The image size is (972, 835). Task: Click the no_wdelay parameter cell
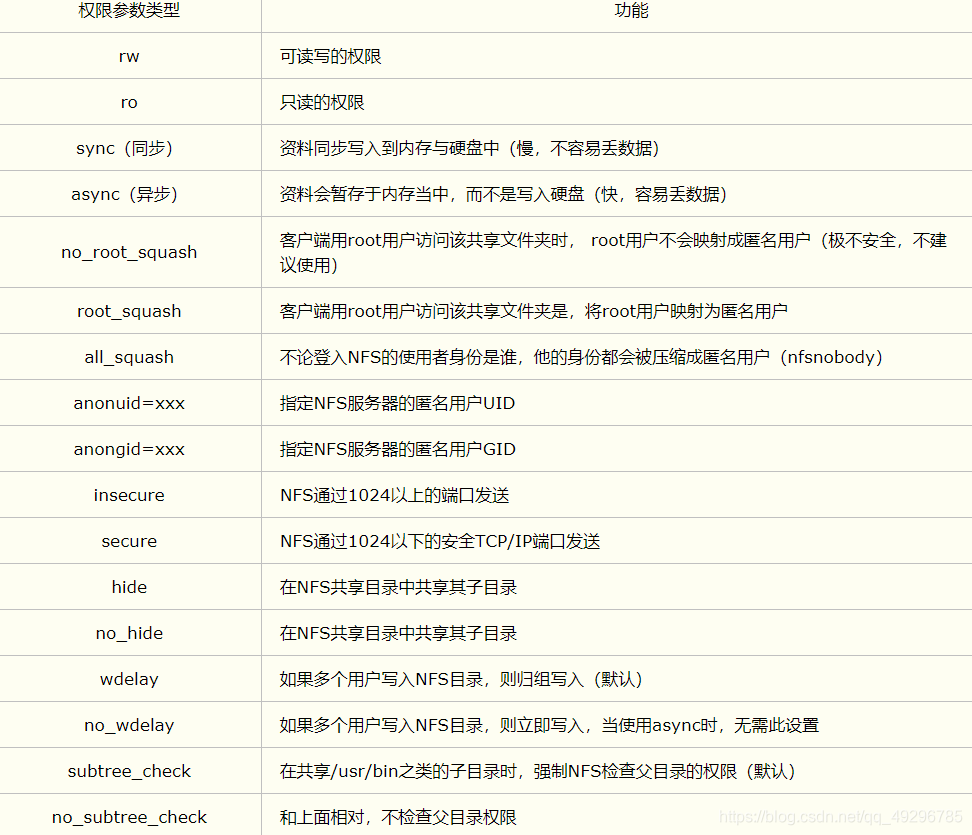pos(129,725)
